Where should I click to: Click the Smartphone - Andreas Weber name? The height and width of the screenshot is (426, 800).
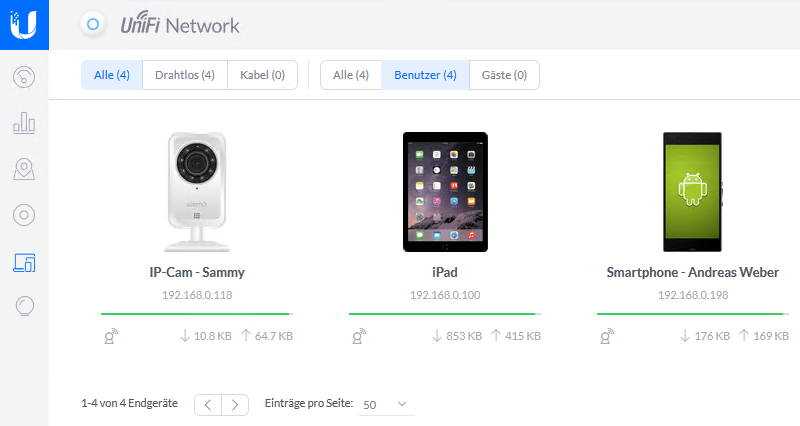coord(692,272)
